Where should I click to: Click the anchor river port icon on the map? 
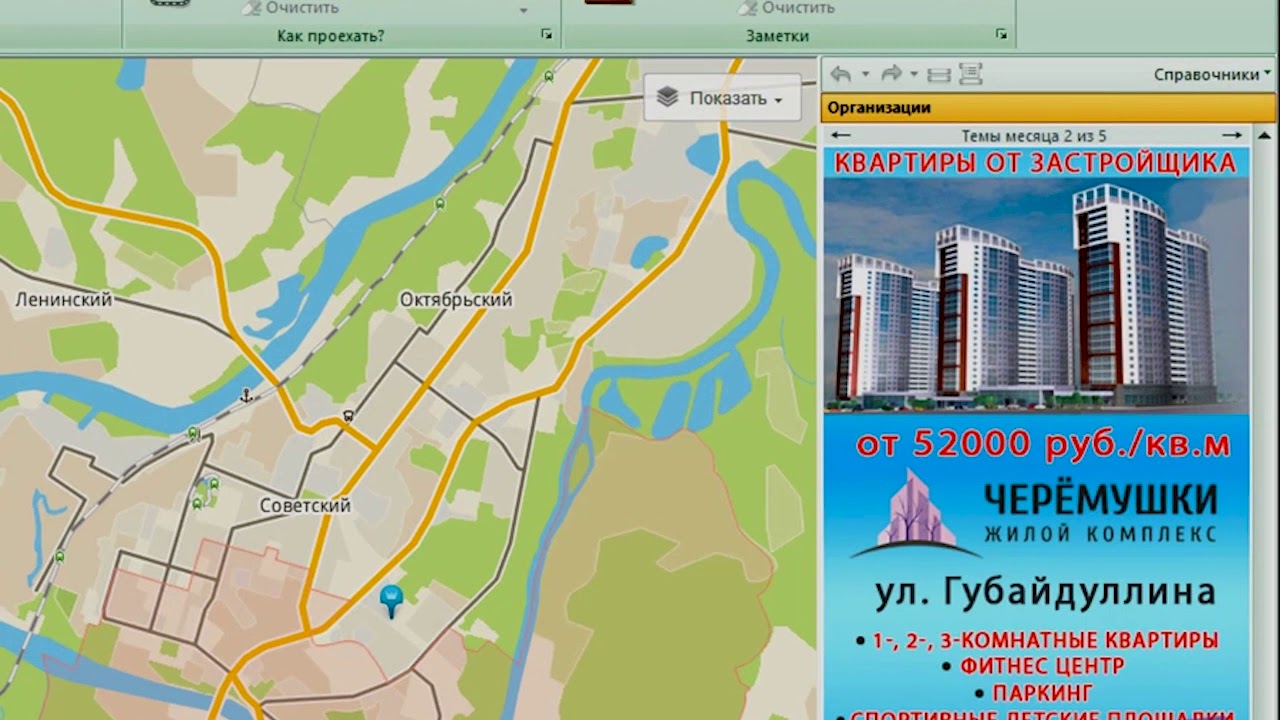pyautogui.click(x=246, y=398)
